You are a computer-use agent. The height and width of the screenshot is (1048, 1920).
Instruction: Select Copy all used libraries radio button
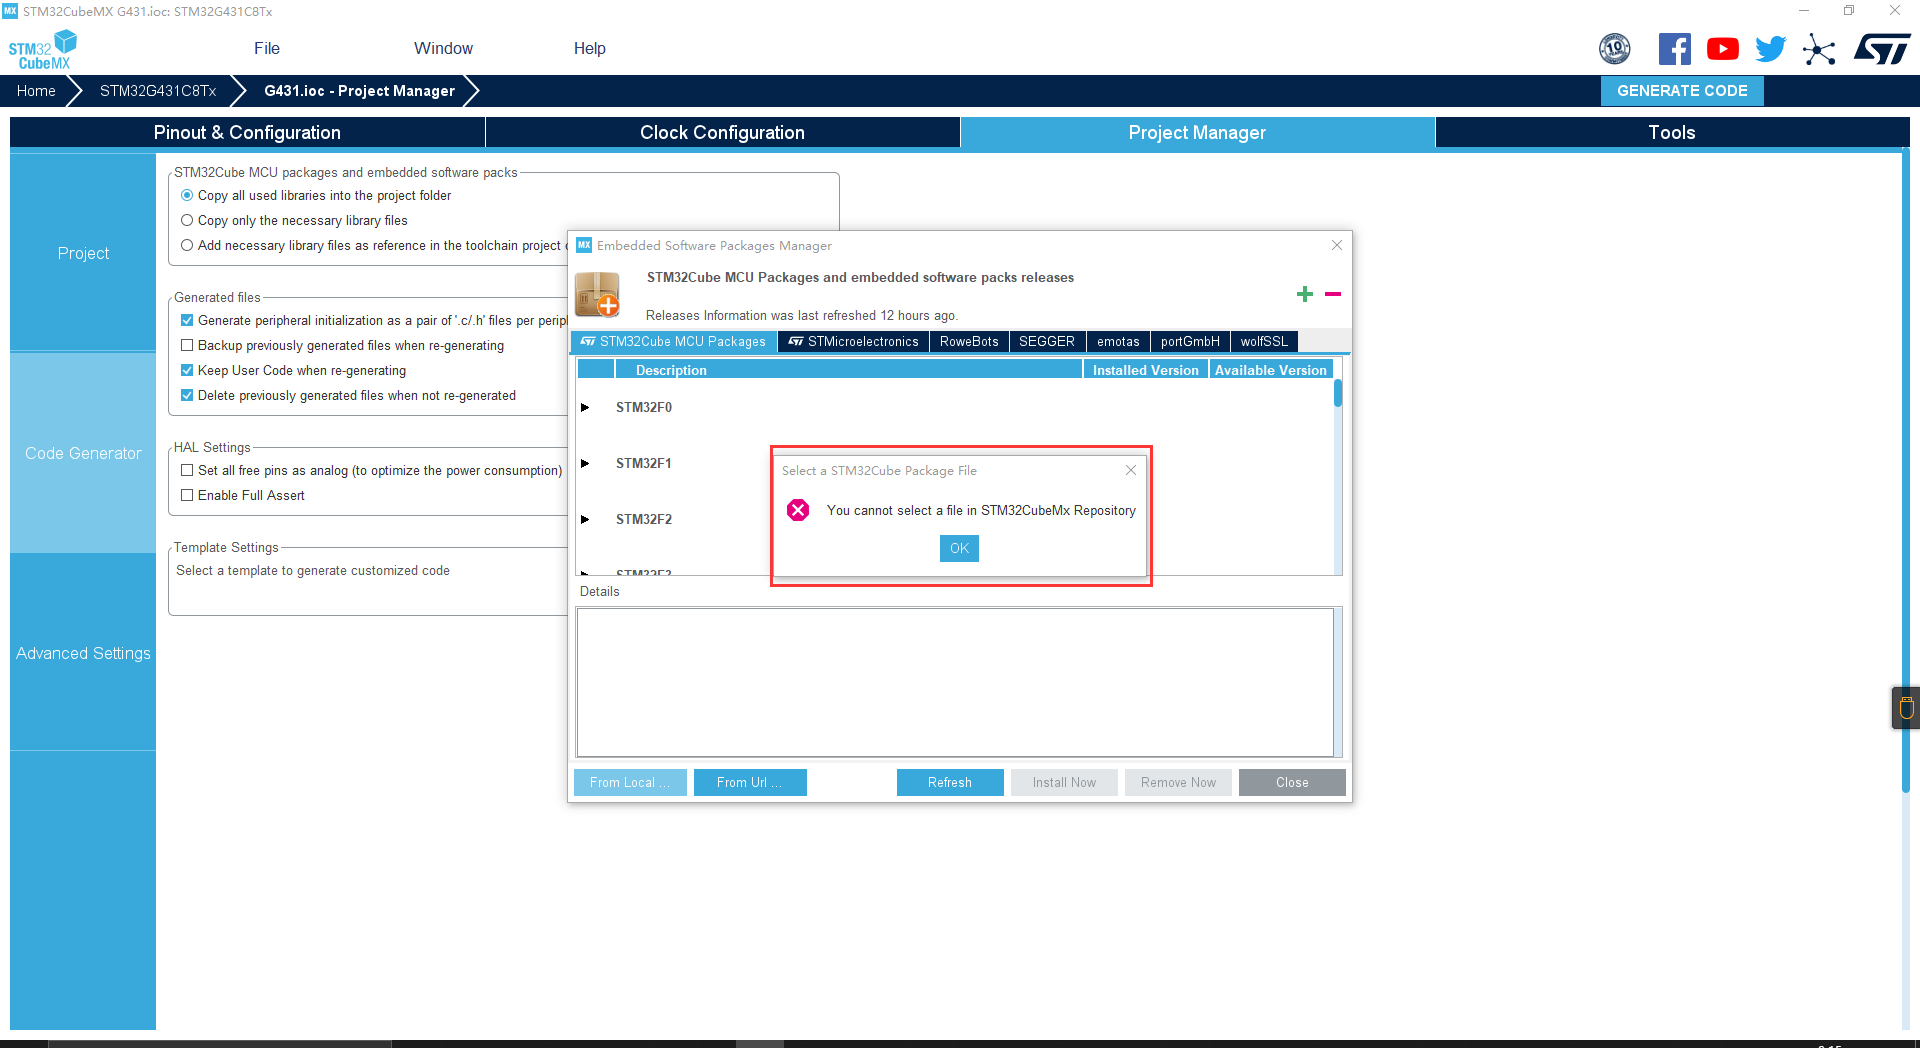pos(187,195)
